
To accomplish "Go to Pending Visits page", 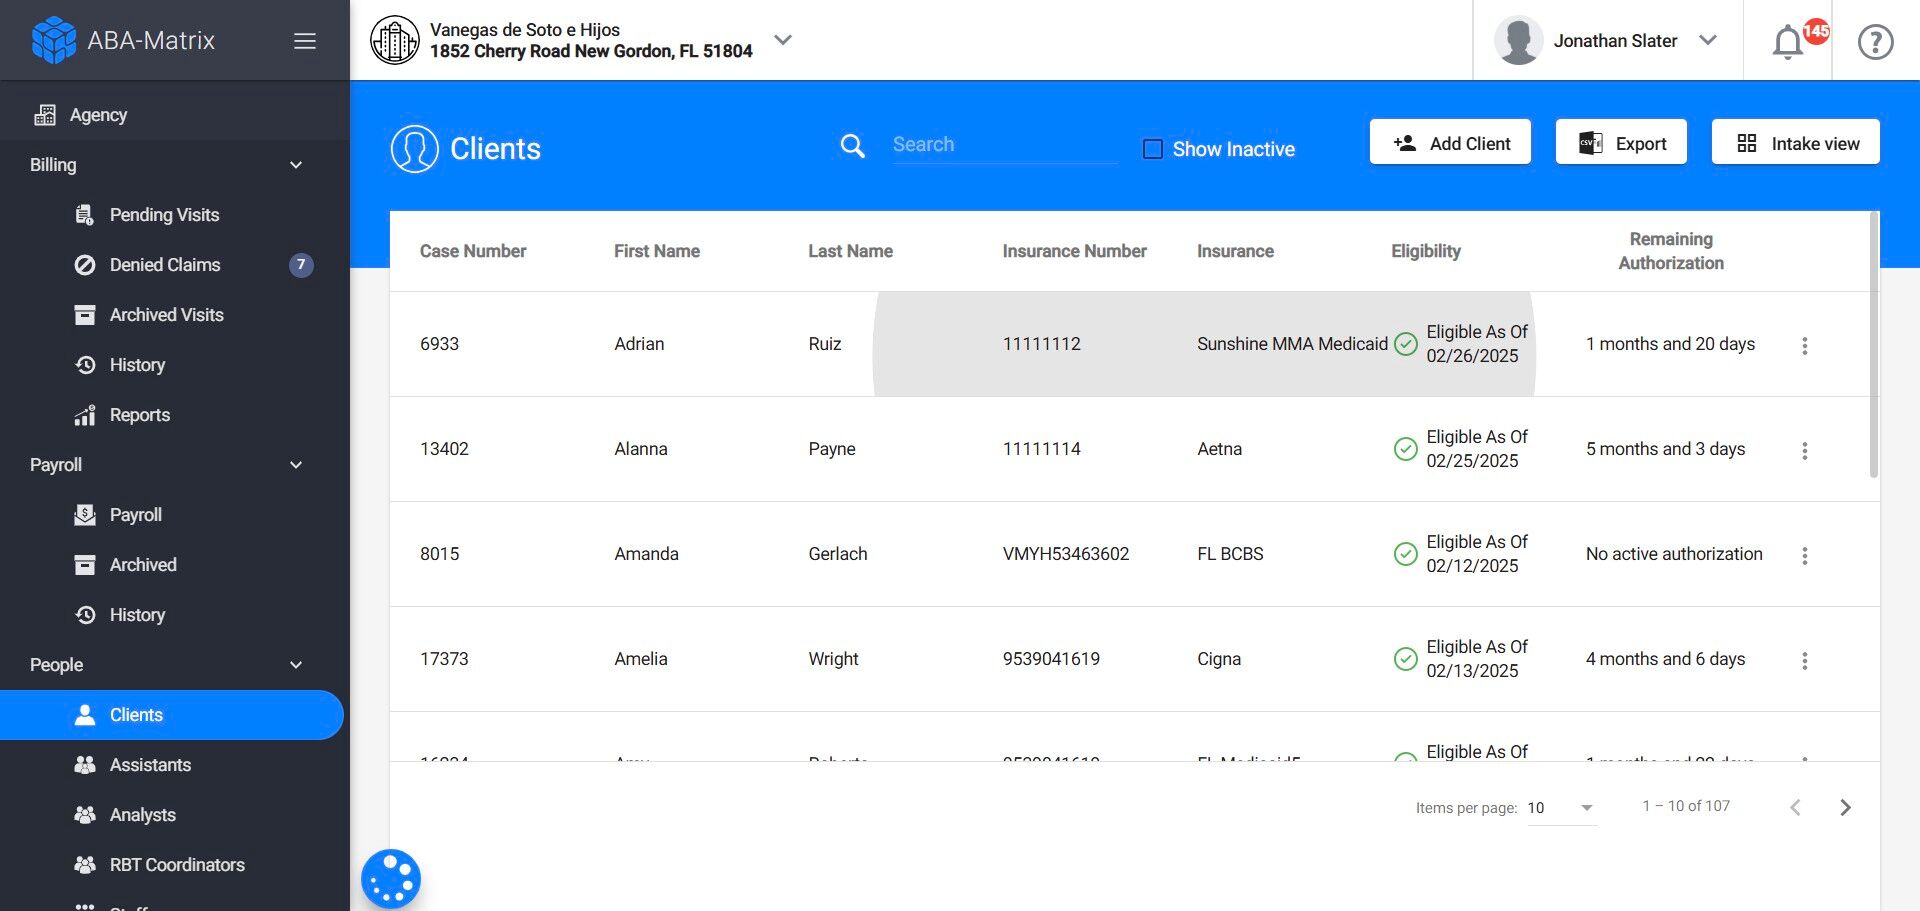I will (164, 215).
